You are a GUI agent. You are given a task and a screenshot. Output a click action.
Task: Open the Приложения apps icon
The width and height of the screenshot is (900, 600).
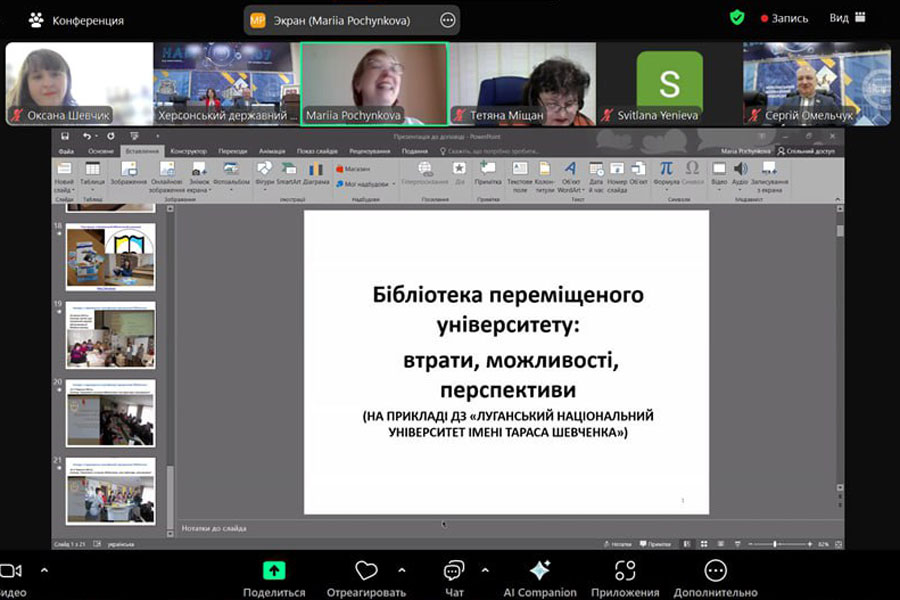pyautogui.click(x=625, y=570)
